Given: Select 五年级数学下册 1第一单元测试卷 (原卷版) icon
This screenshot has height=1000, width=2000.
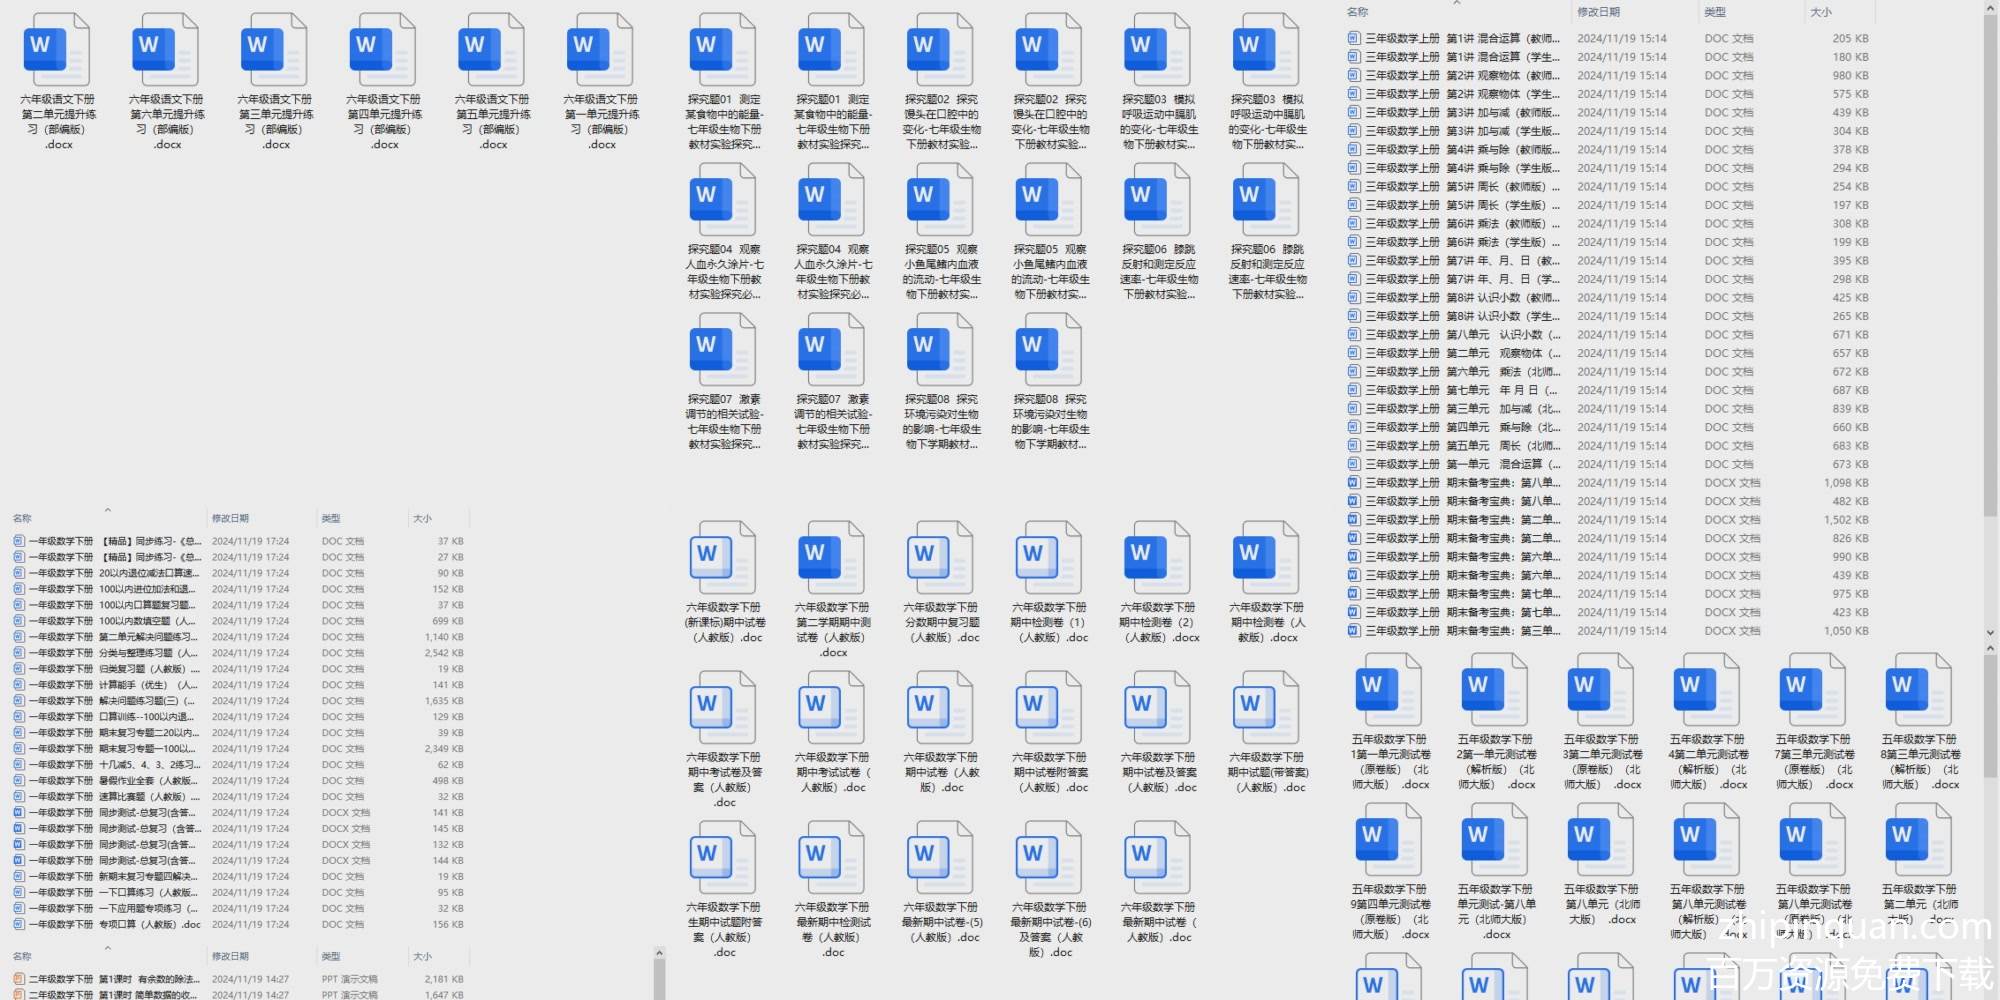Looking at the screenshot, I should (x=1389, y=689).
